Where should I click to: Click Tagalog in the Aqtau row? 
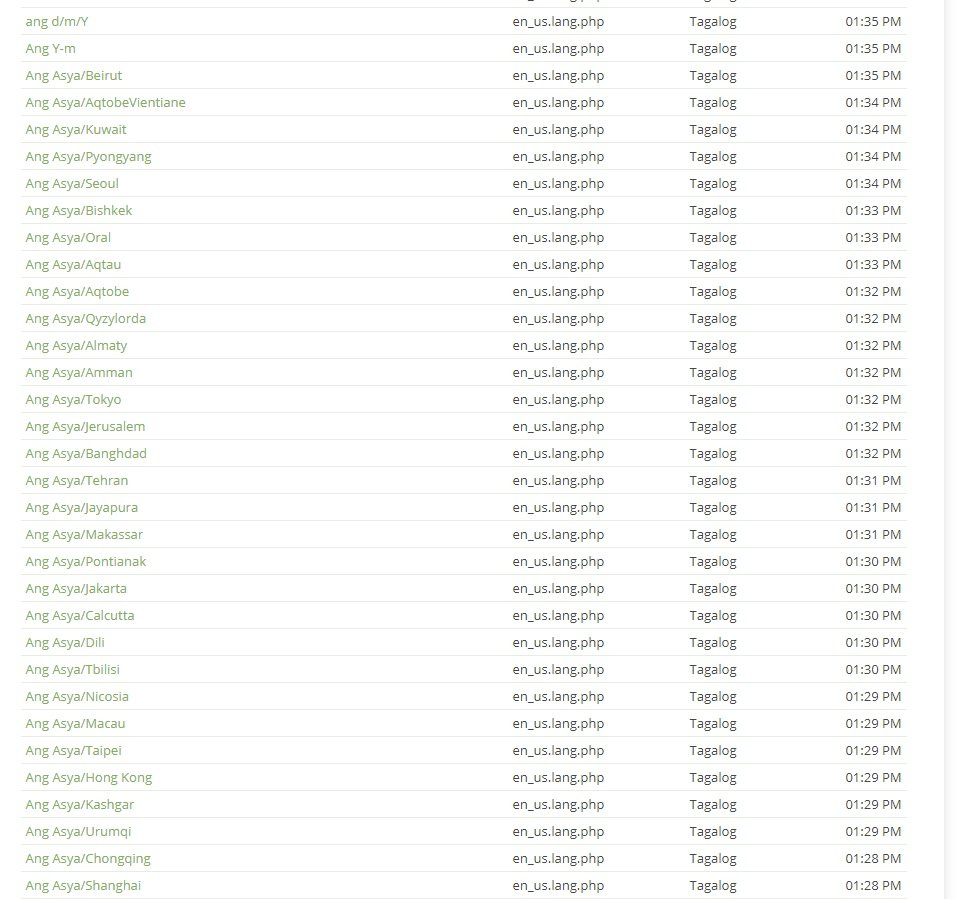713,264
